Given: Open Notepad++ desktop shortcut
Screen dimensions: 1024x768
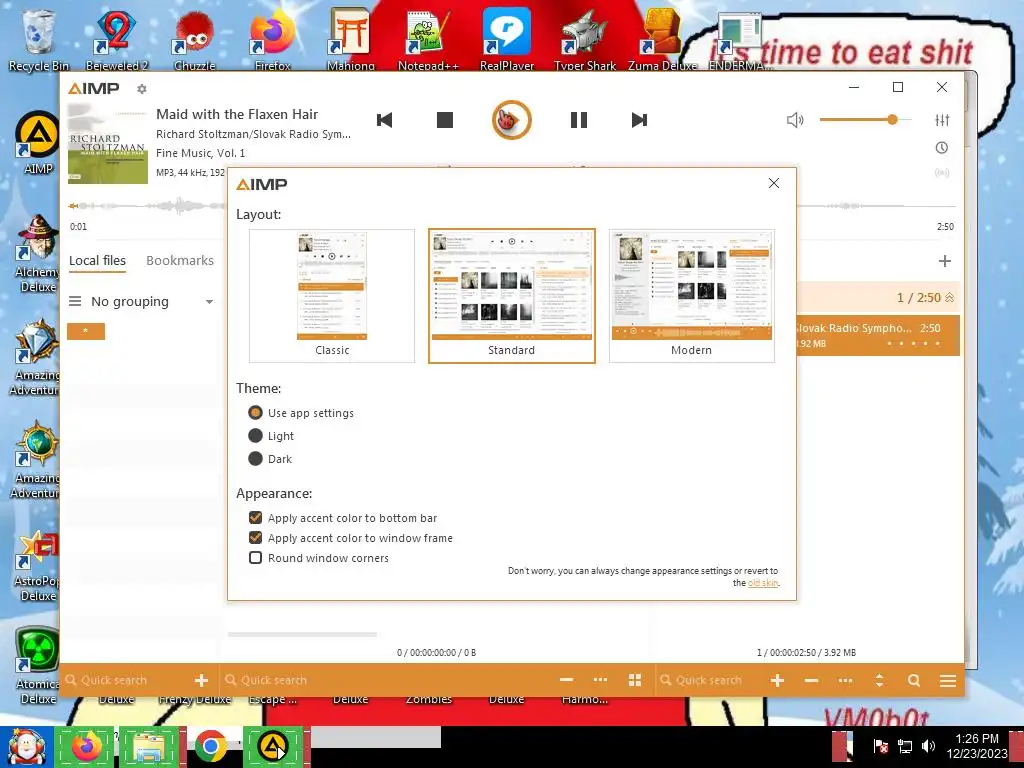Looking at the screenshot, I should (x=428, y=38).
